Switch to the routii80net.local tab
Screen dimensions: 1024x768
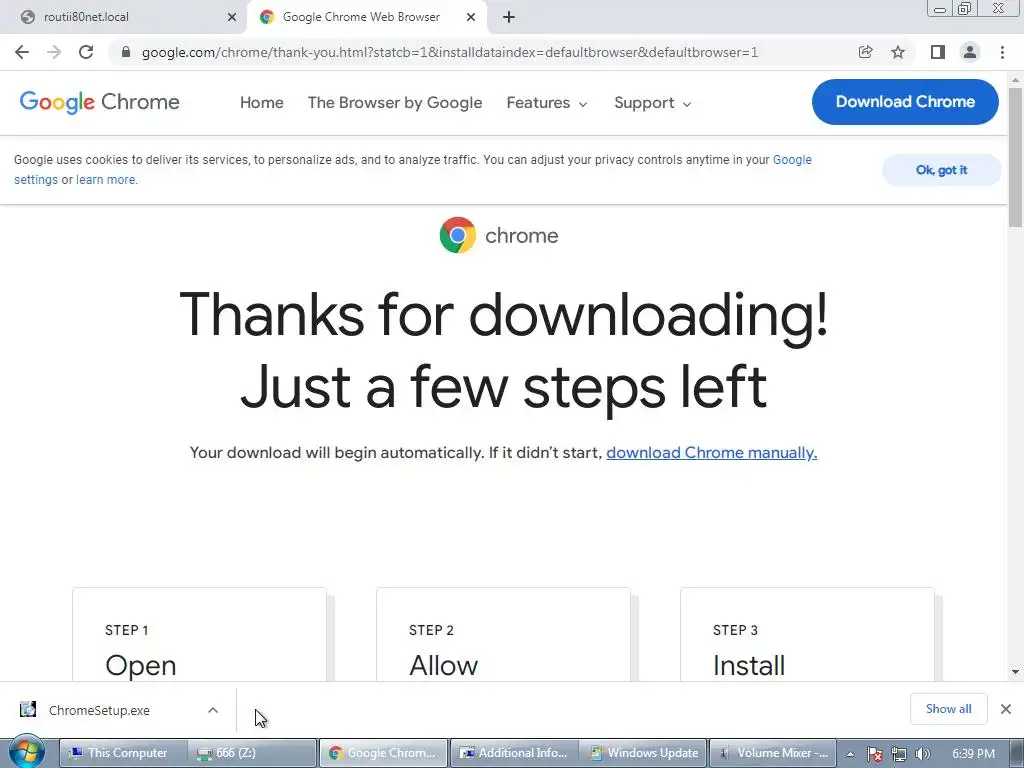click(123, 17)
